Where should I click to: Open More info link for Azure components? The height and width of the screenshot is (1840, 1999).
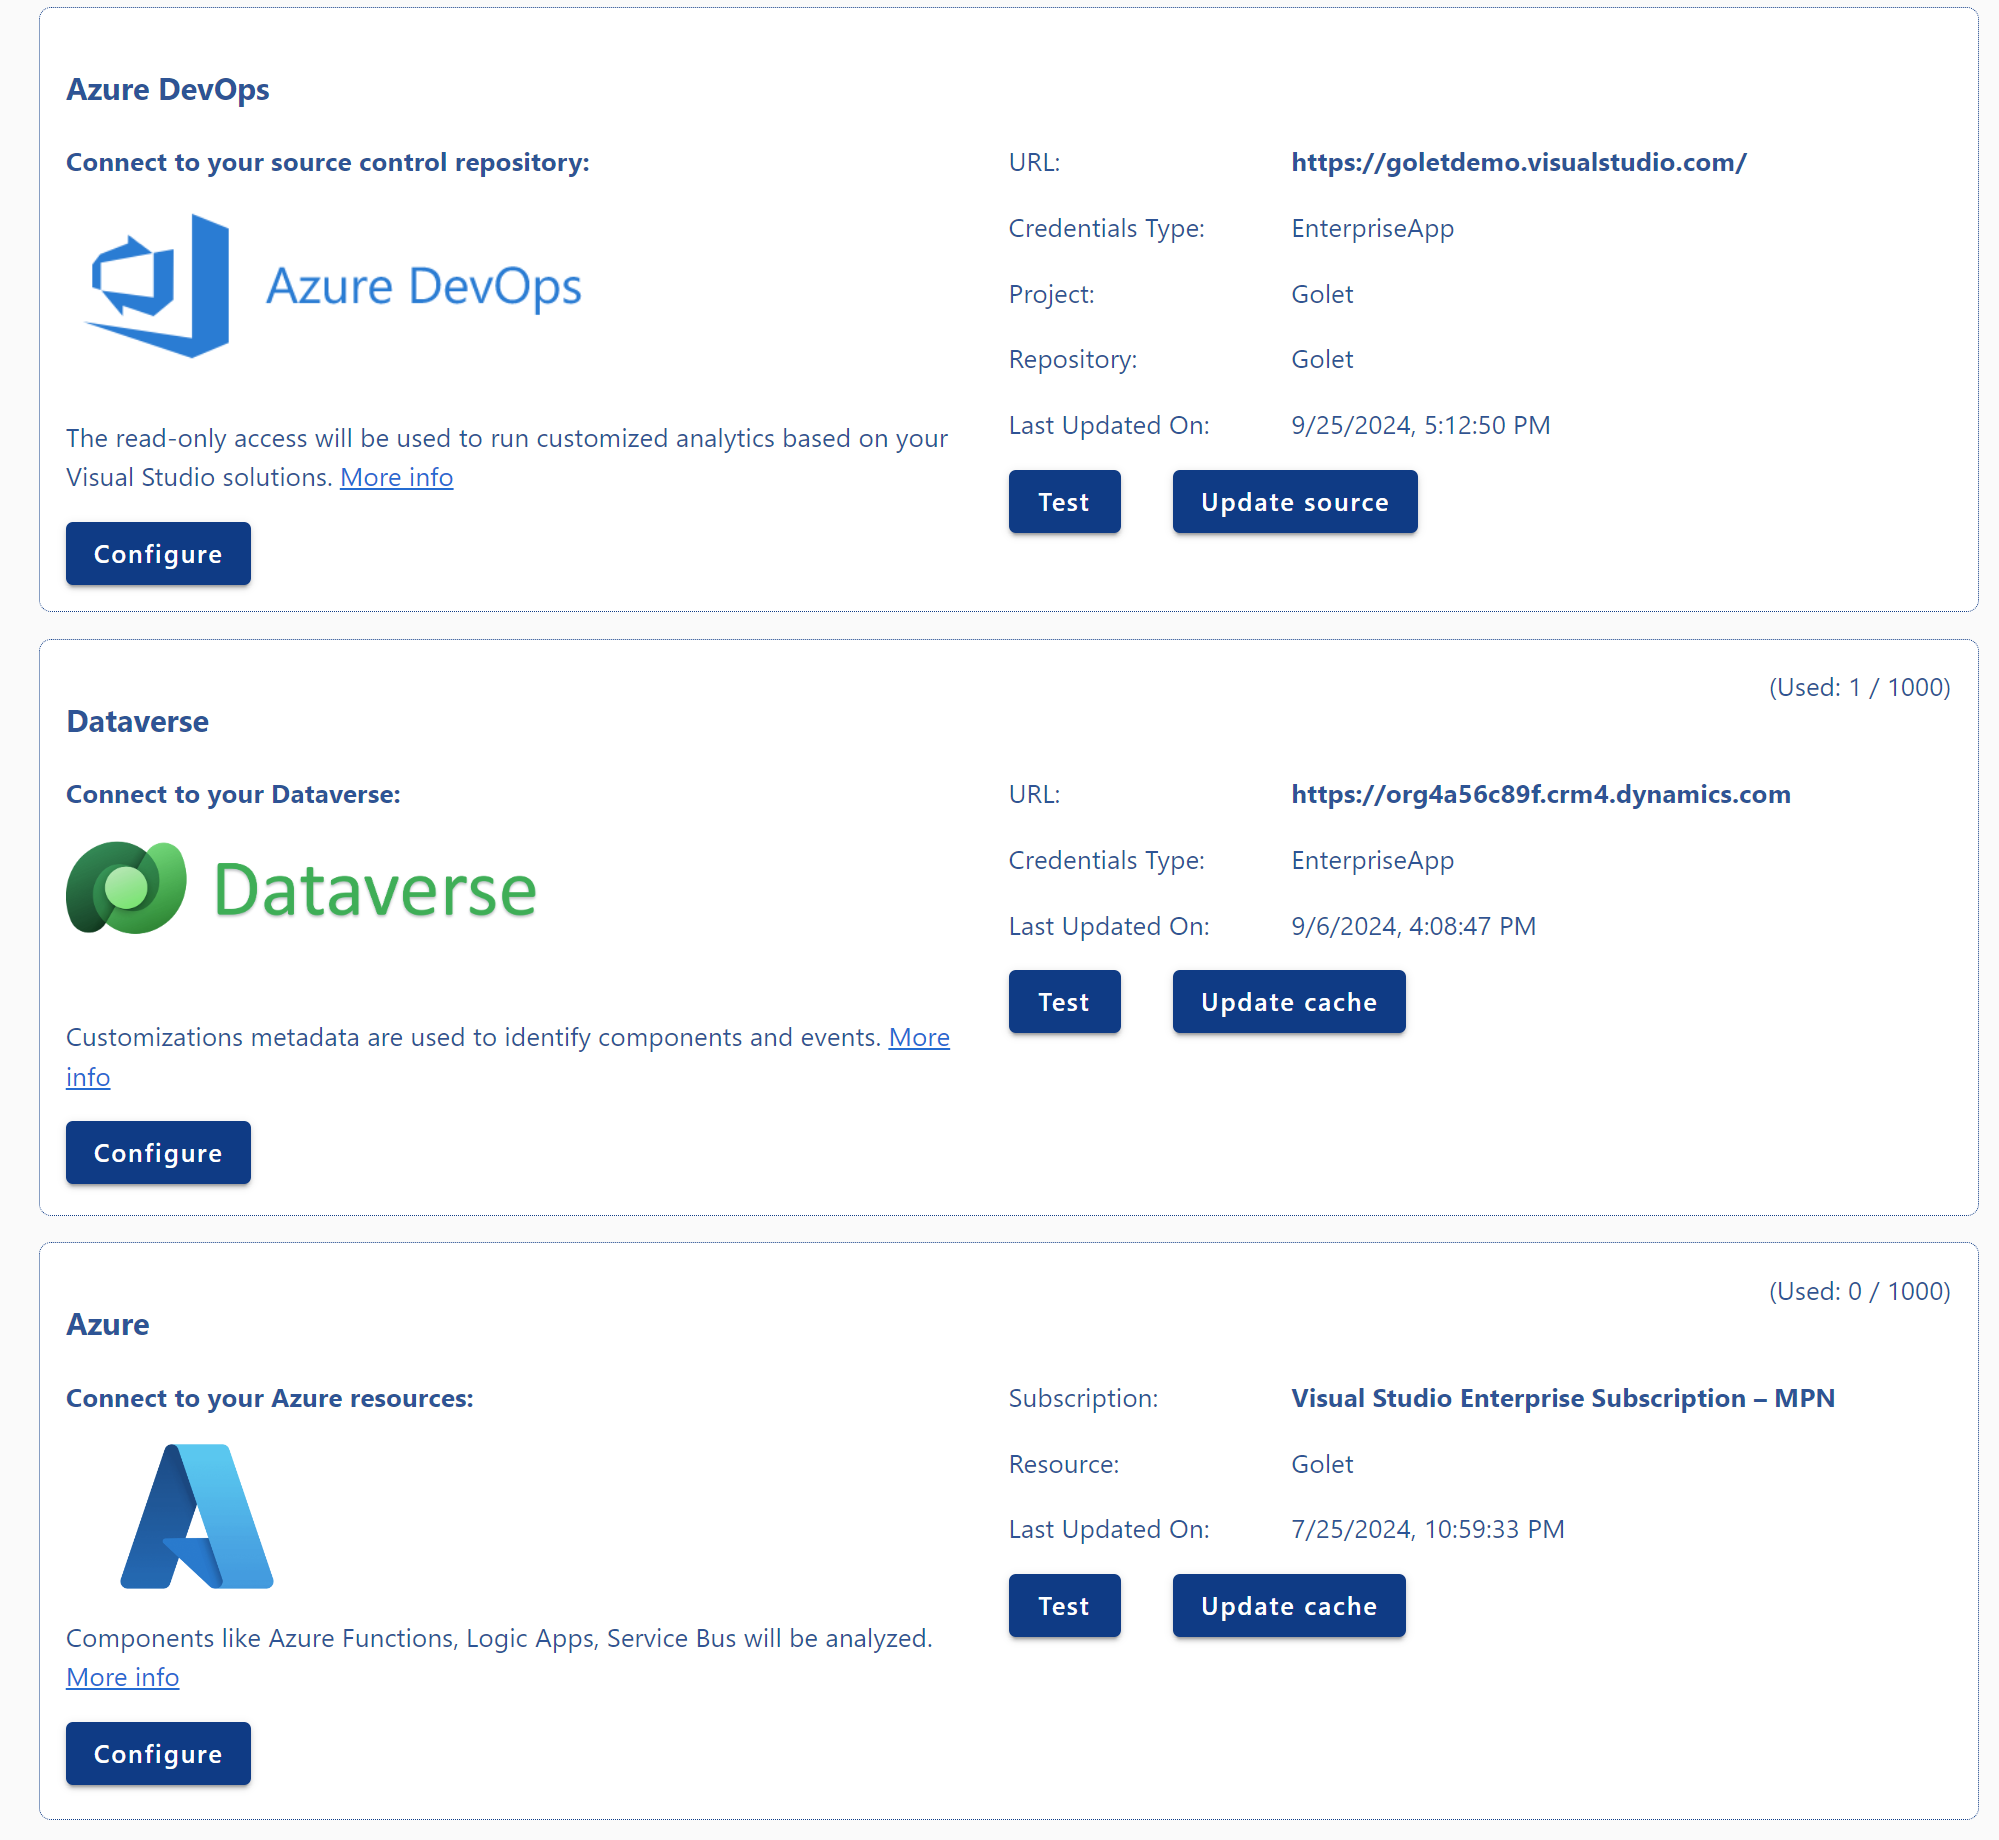(x=123, y=1678)
